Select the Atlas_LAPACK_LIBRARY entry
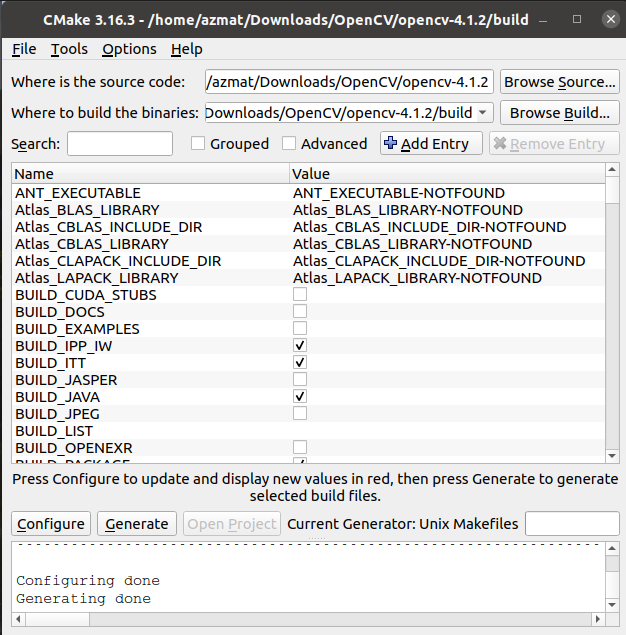Screen dimensions: 626x635 pos(96,278)
